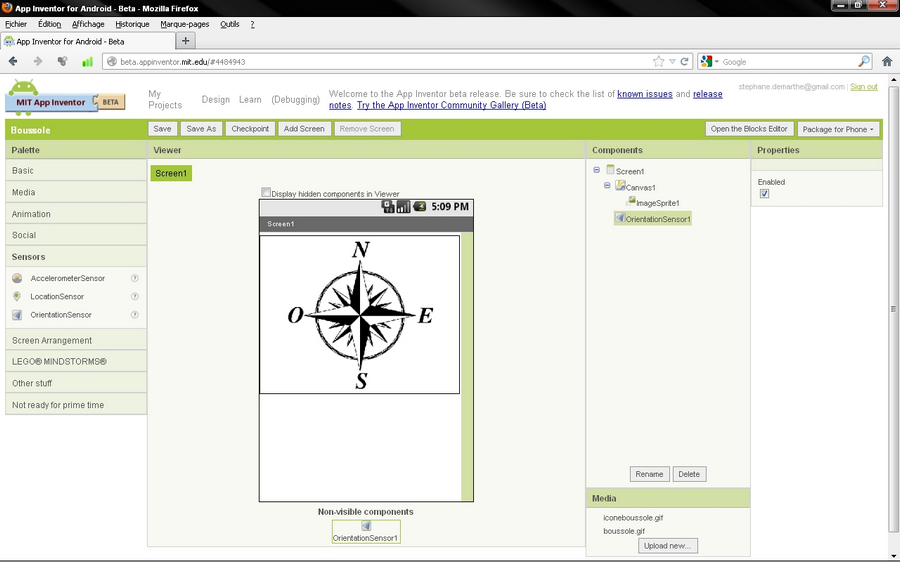Click the AccelerometerSensor palette icon
This screenshot has width=900, height=562.
(x=17, y=278)
